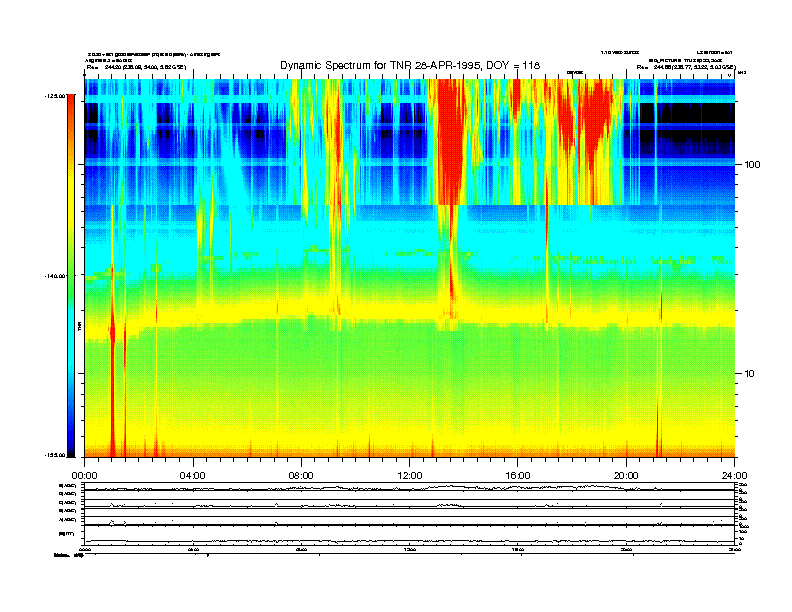
Task: Click the 00:00 time axis label
Action: tap(84, 476)
